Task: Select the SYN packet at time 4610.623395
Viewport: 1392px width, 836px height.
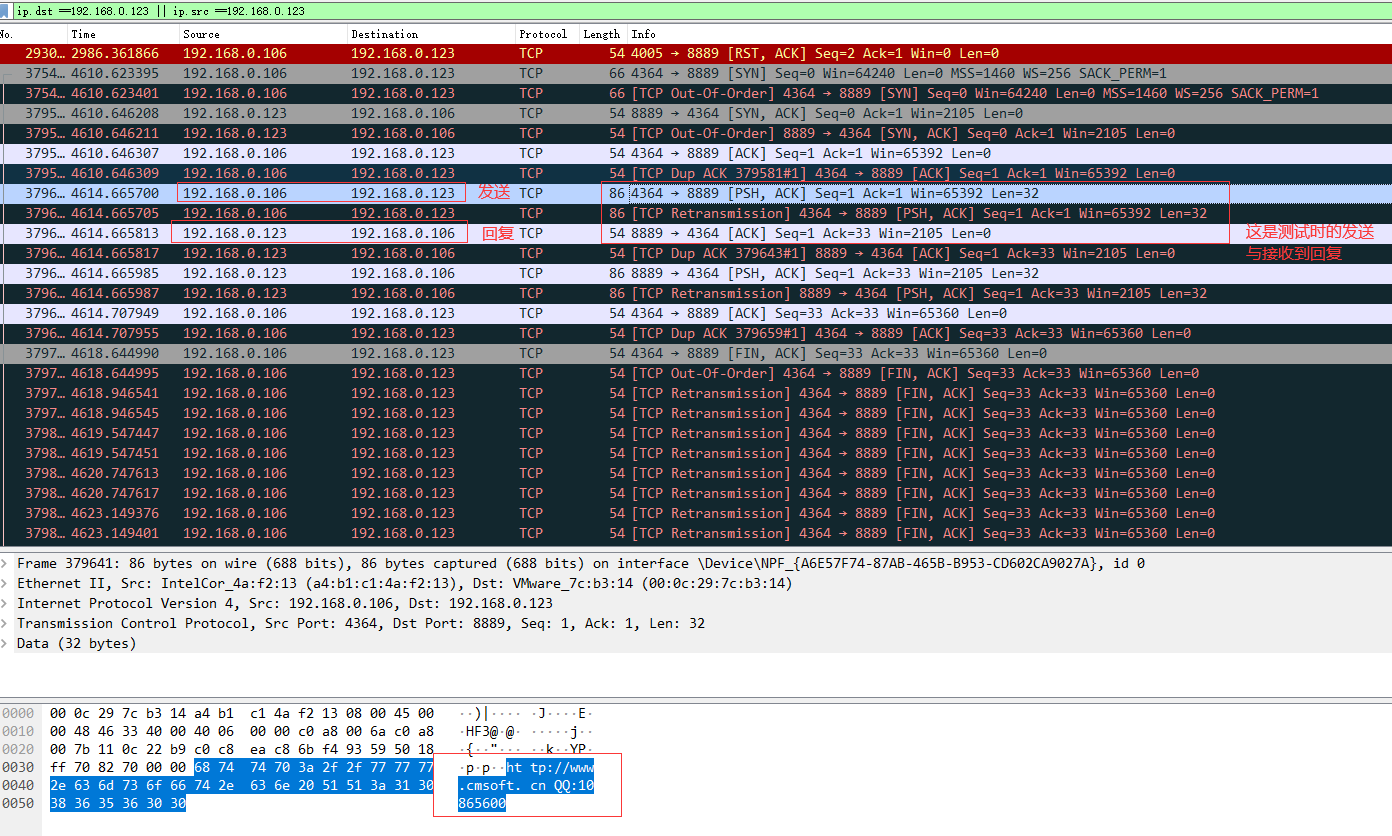Action: [x=696, y=73]
